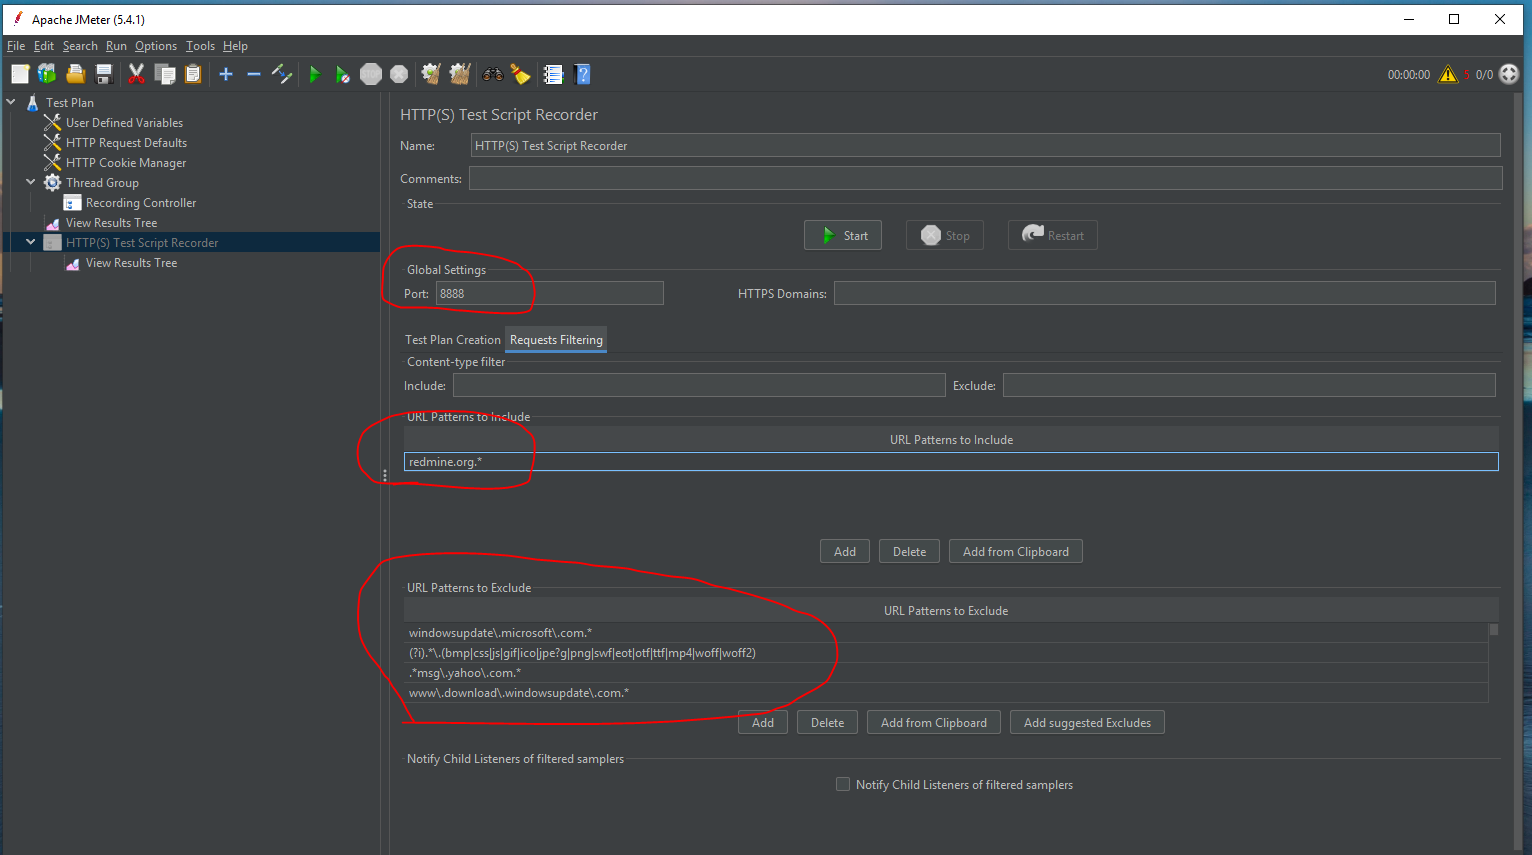Viewport: 1532px width, 855px height.
Task: Click Add from Clipboard for Include patterns
Action: click(x=1016, y=552)
